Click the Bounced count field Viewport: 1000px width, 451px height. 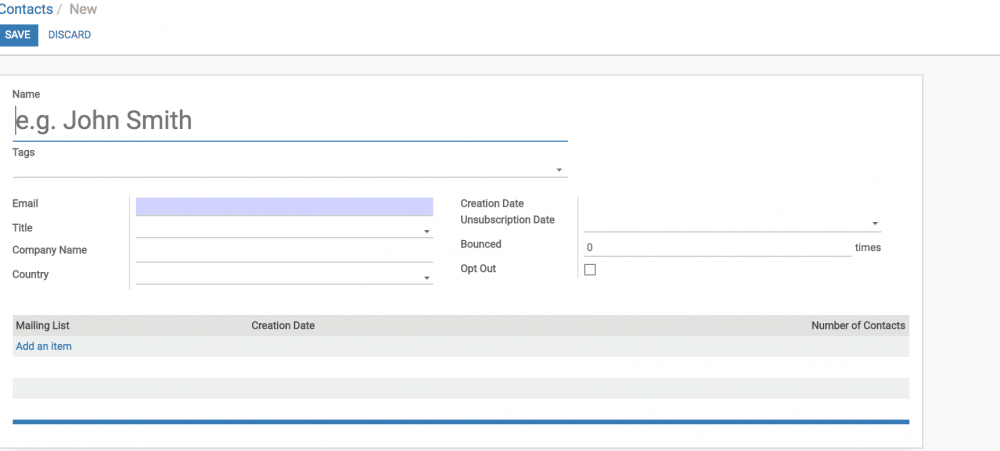pos(717,248)
